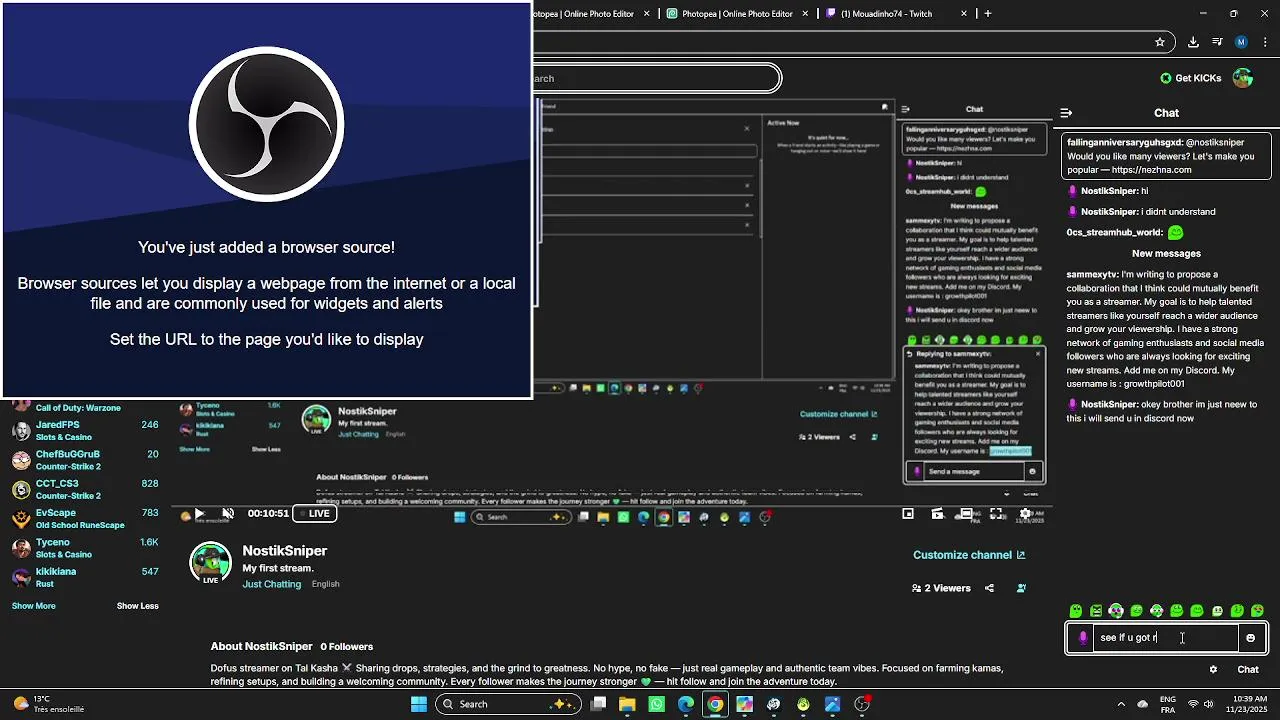Image resolution: width=1280 pixels, height=720 pixels.
Task: Play the stream video
Action: (x=199, y=513)
